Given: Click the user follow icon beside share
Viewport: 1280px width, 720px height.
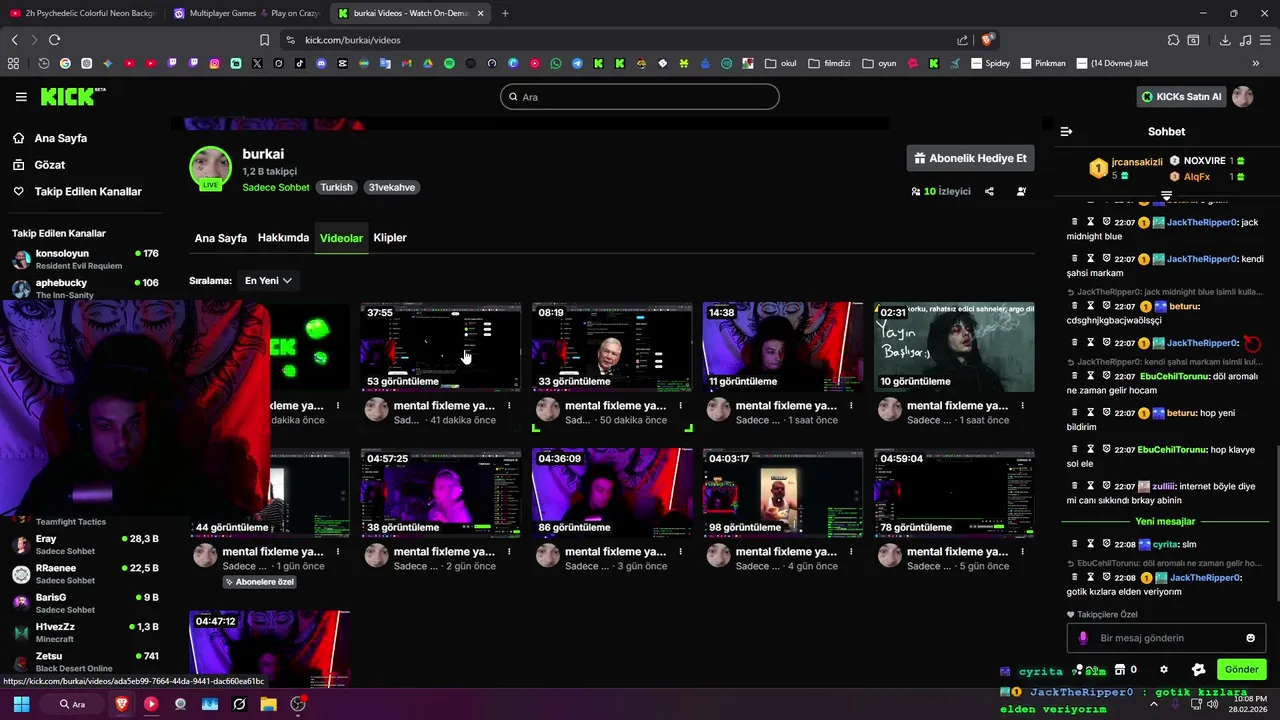Looking at the screenshot, I should pyautogui.click(x=1021, y=191).
